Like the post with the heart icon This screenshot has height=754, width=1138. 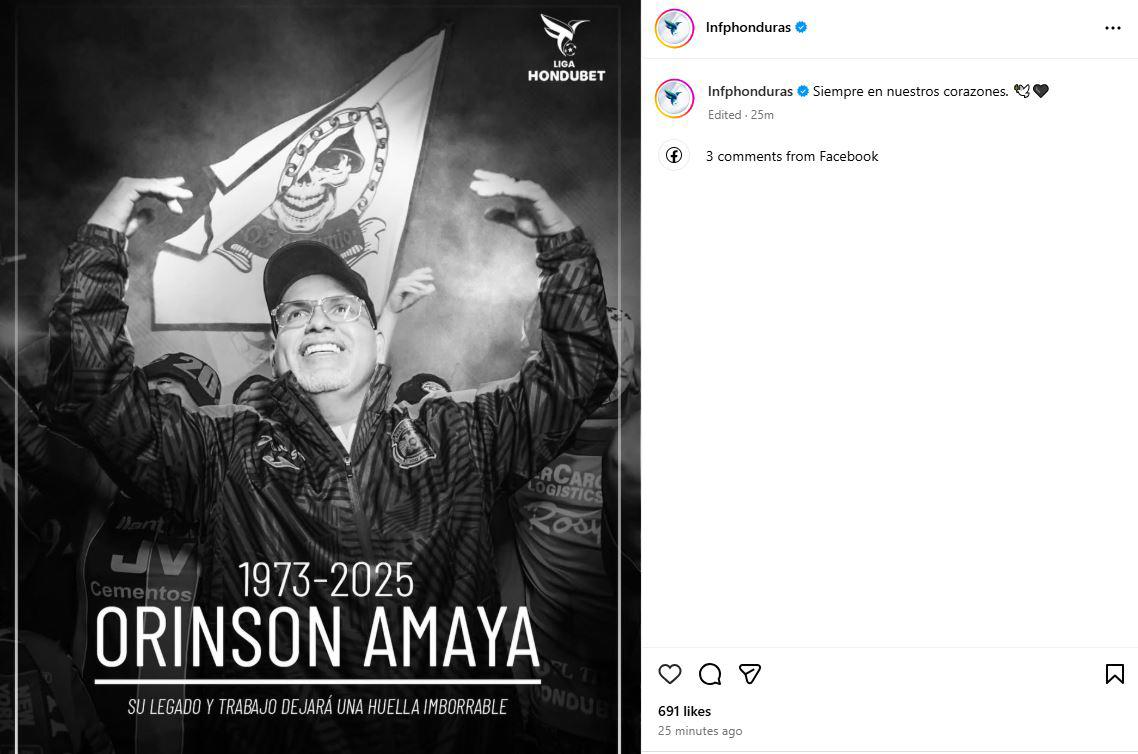pos(670,674)
